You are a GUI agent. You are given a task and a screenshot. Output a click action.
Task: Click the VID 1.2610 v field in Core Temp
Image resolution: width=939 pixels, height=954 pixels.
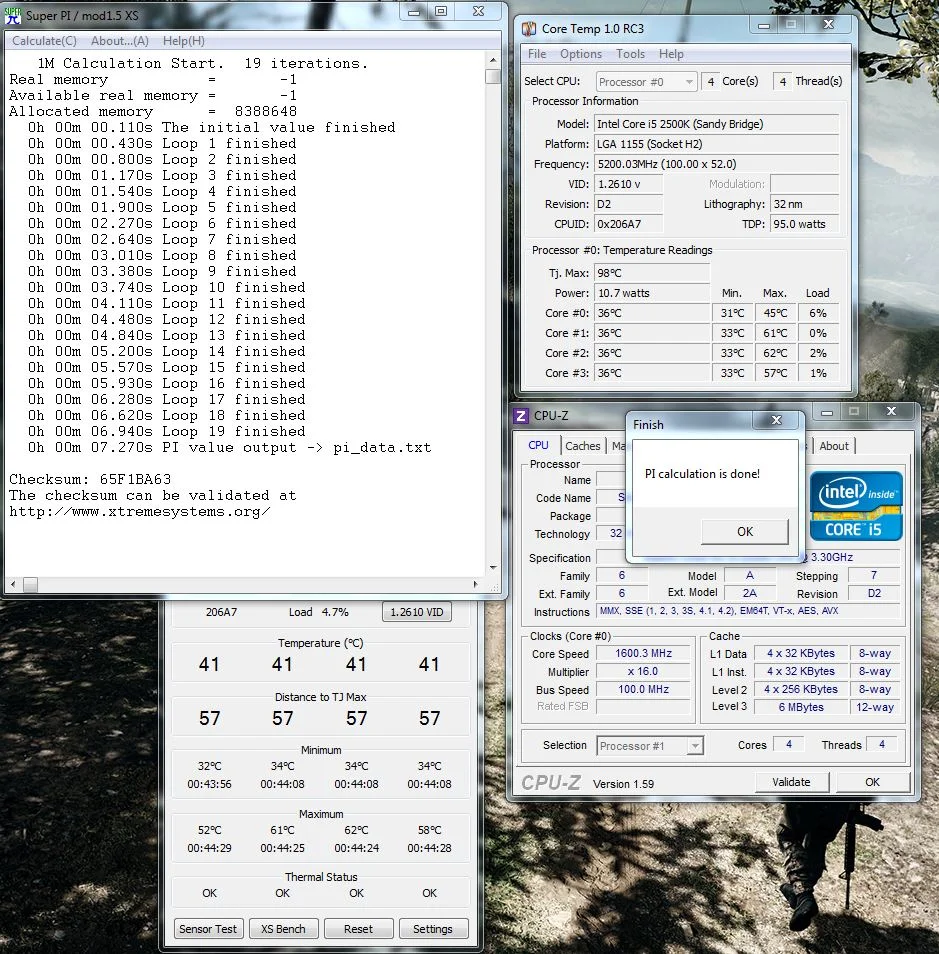[x=628, y=184]
